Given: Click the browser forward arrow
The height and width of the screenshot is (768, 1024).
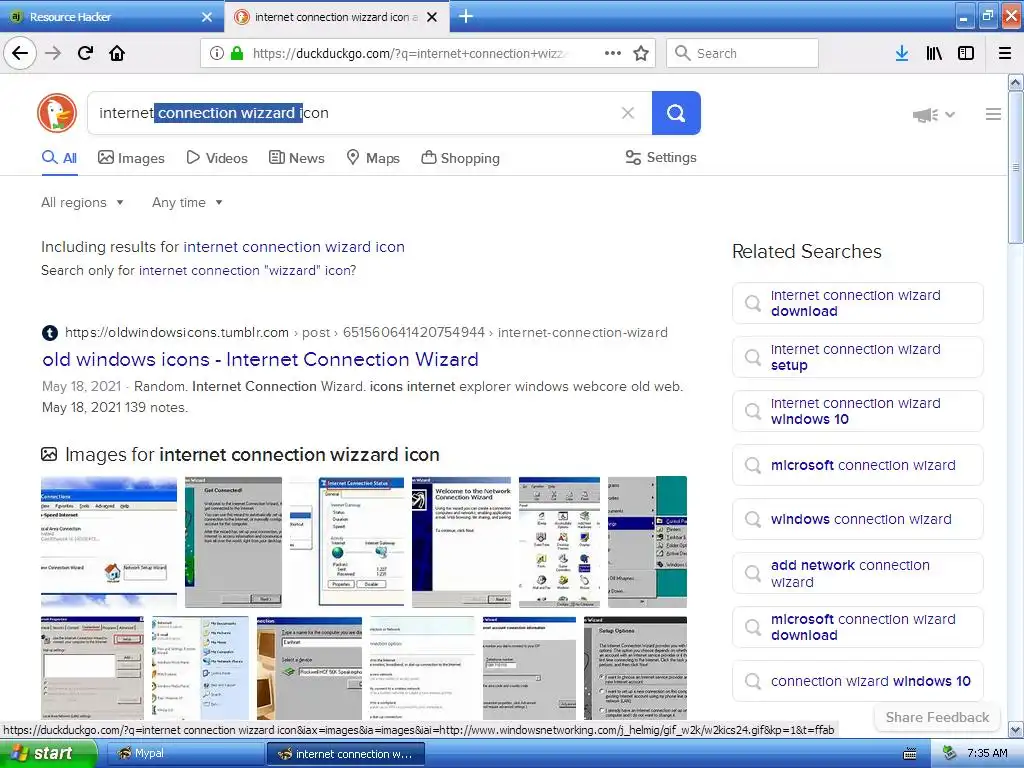Looking at the screenshot, I should pyautogui.click(x=53, y=53).
